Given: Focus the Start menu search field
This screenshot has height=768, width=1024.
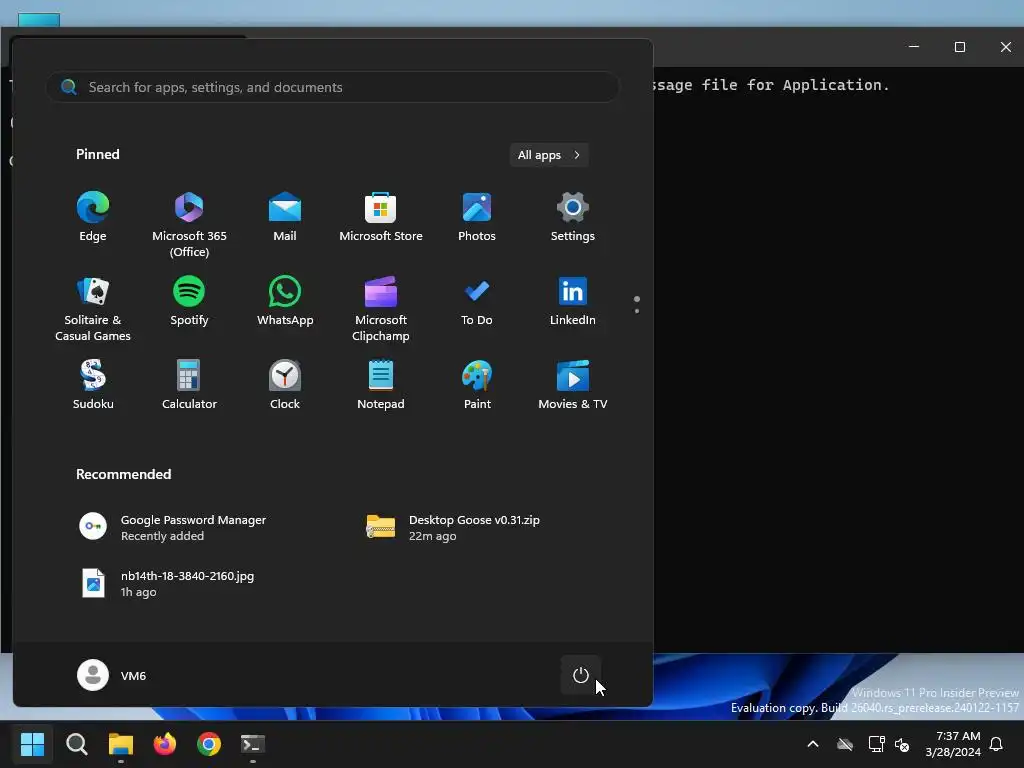Looking at the screenshot, I should point(332,87).
